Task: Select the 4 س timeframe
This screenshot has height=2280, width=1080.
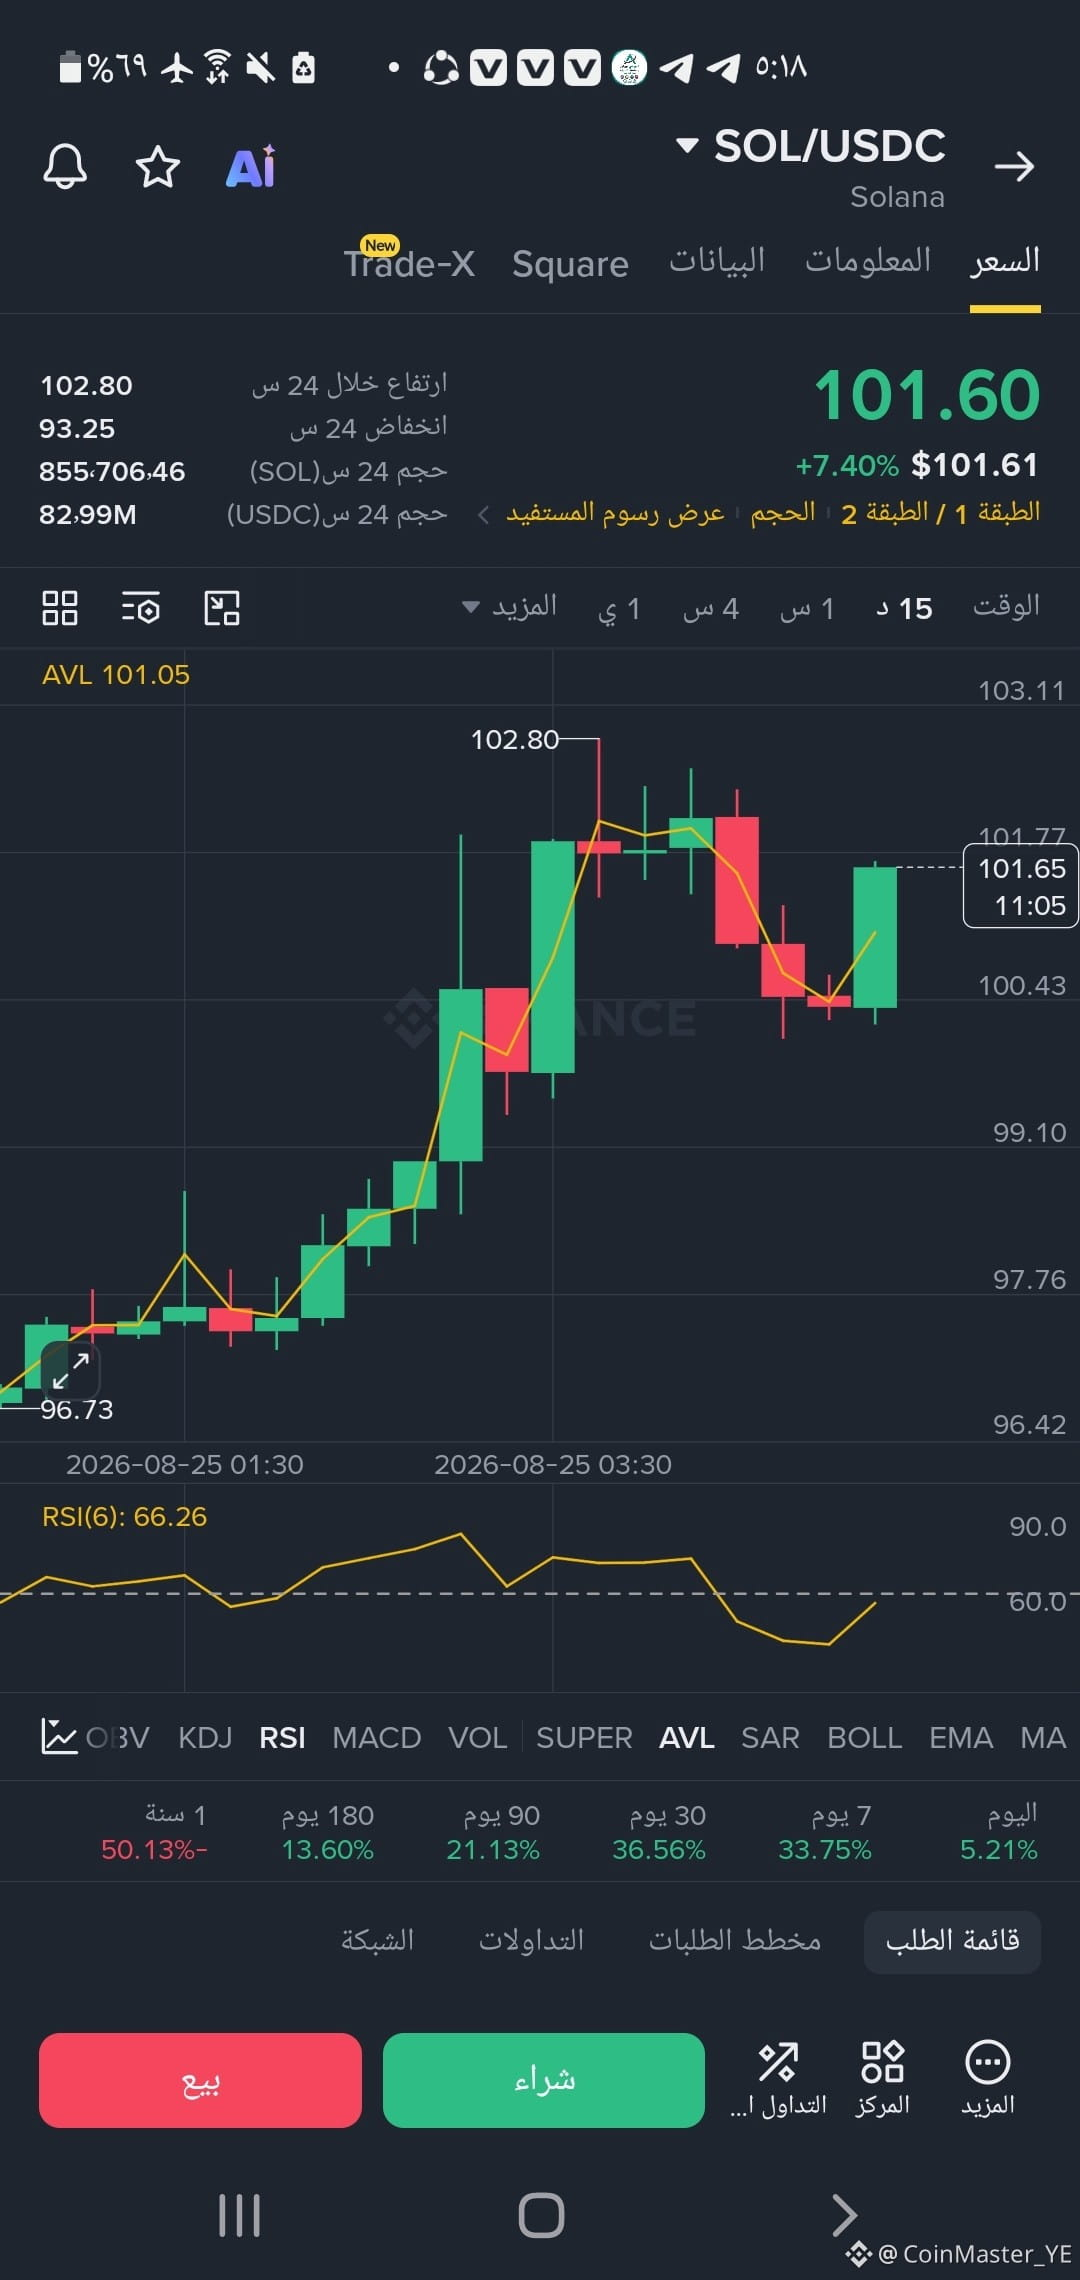Action: point(710,608)
